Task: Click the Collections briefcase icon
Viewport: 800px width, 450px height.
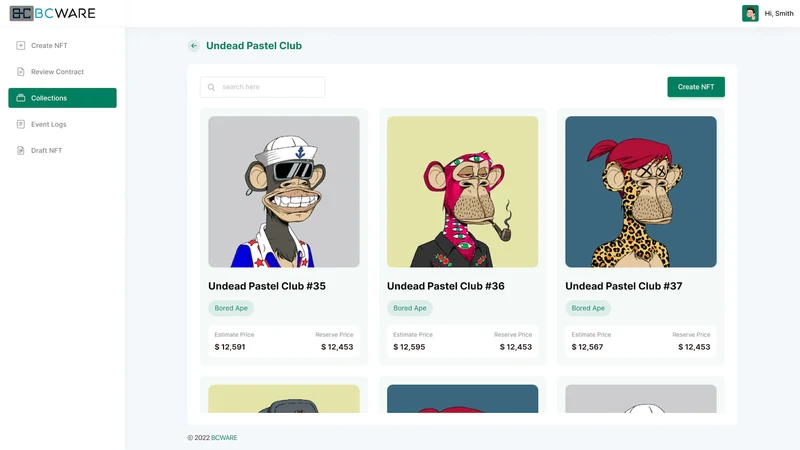Action: [20, 98]
